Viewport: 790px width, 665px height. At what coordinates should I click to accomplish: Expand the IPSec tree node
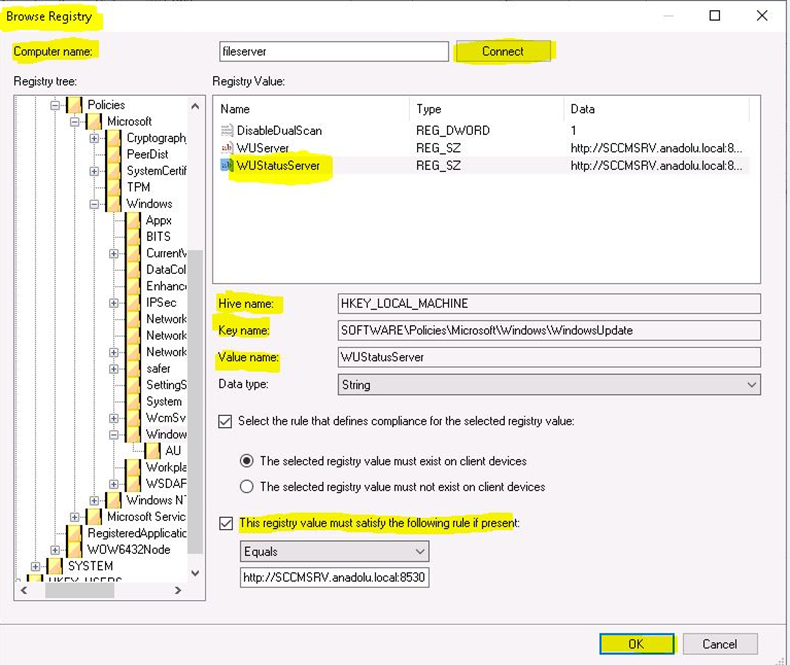click(114, 303)
